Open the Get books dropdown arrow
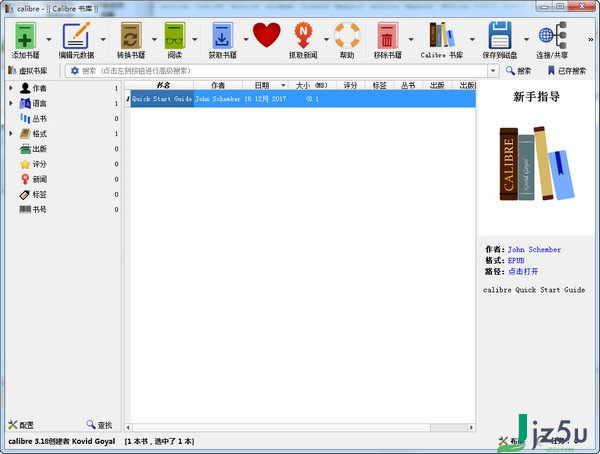This screenshot has width=600, height=454. click(246, 39)
